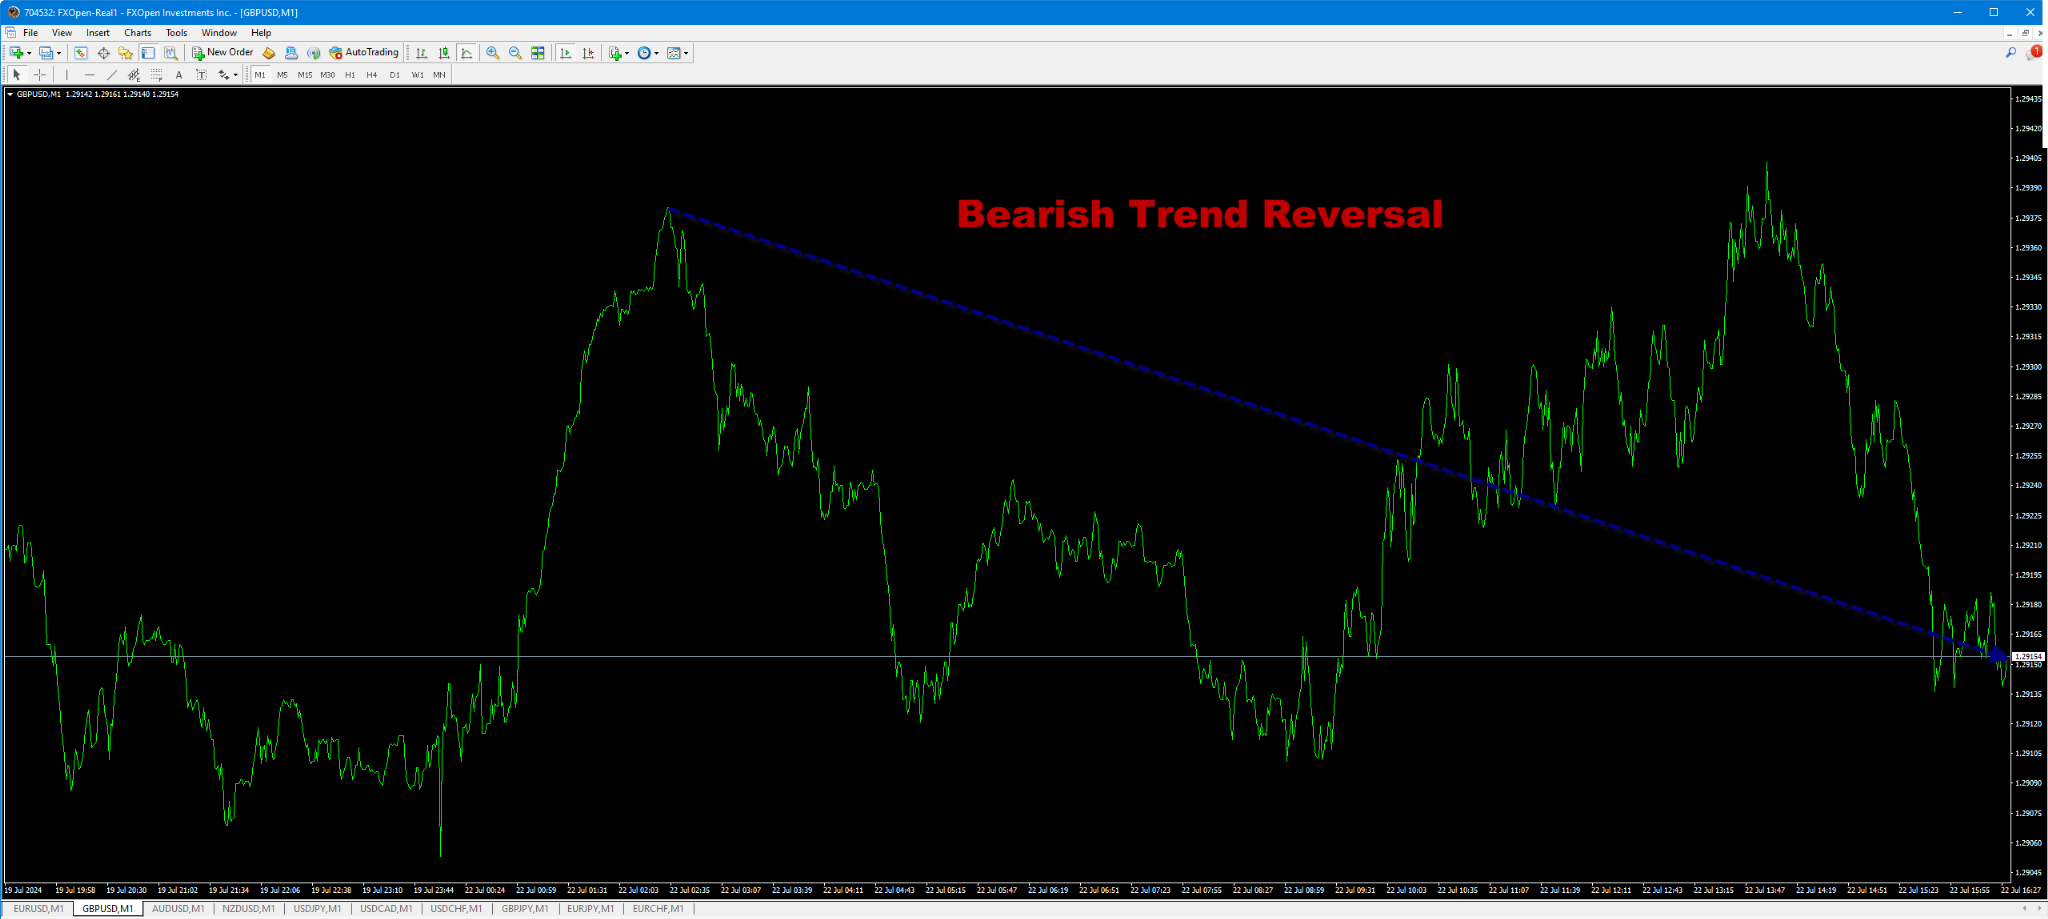The image size is (2048, 919).
Task: Select the Cursor arrow tool
Action: tap(16, 75)
